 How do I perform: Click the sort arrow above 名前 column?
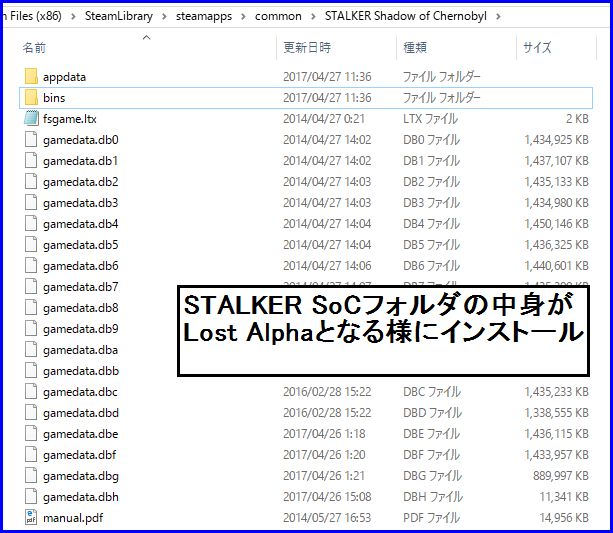[147, 37]
